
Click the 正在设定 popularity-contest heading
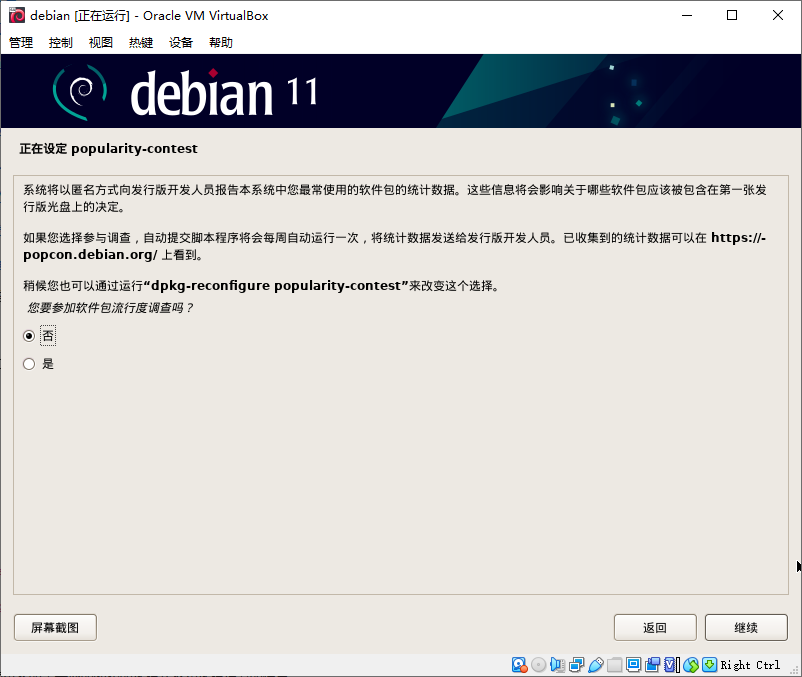click(x=108, y=149)
